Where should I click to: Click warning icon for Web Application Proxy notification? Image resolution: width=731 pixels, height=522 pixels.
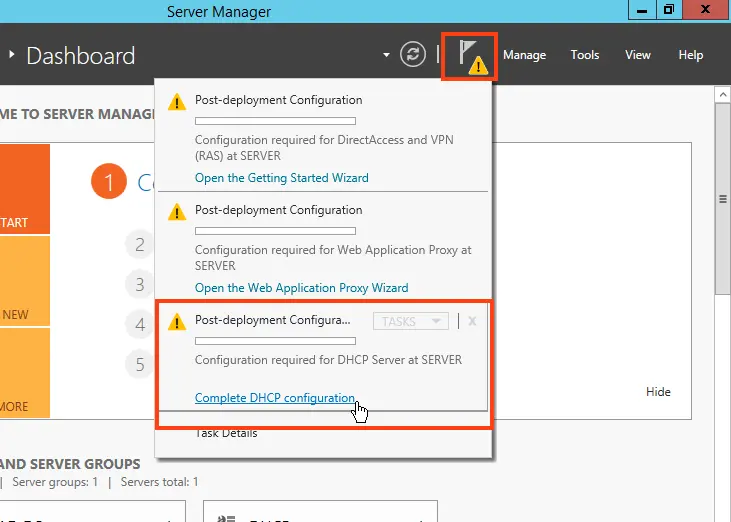coord(177,211)
